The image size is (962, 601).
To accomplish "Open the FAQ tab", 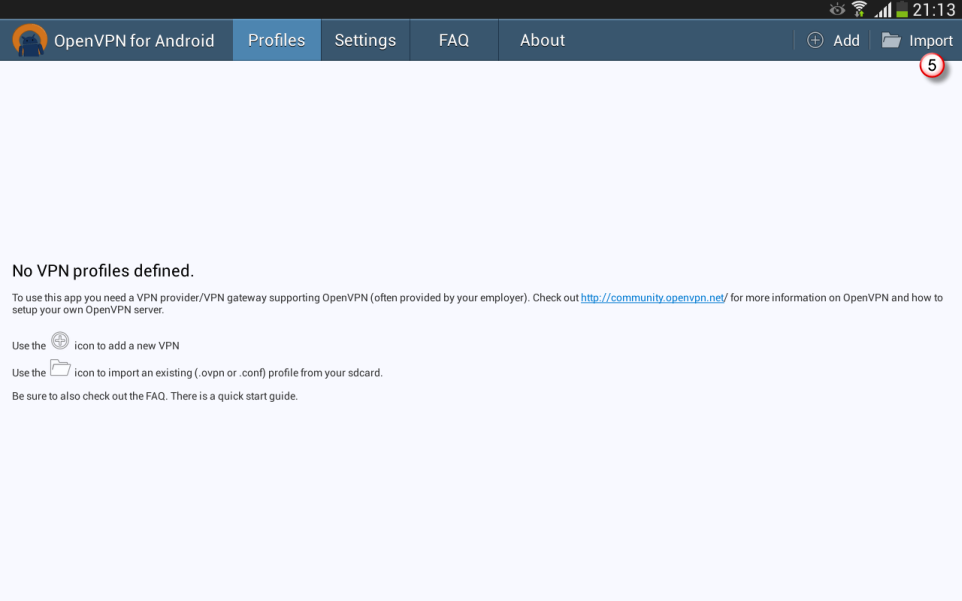I will [454, 40].
